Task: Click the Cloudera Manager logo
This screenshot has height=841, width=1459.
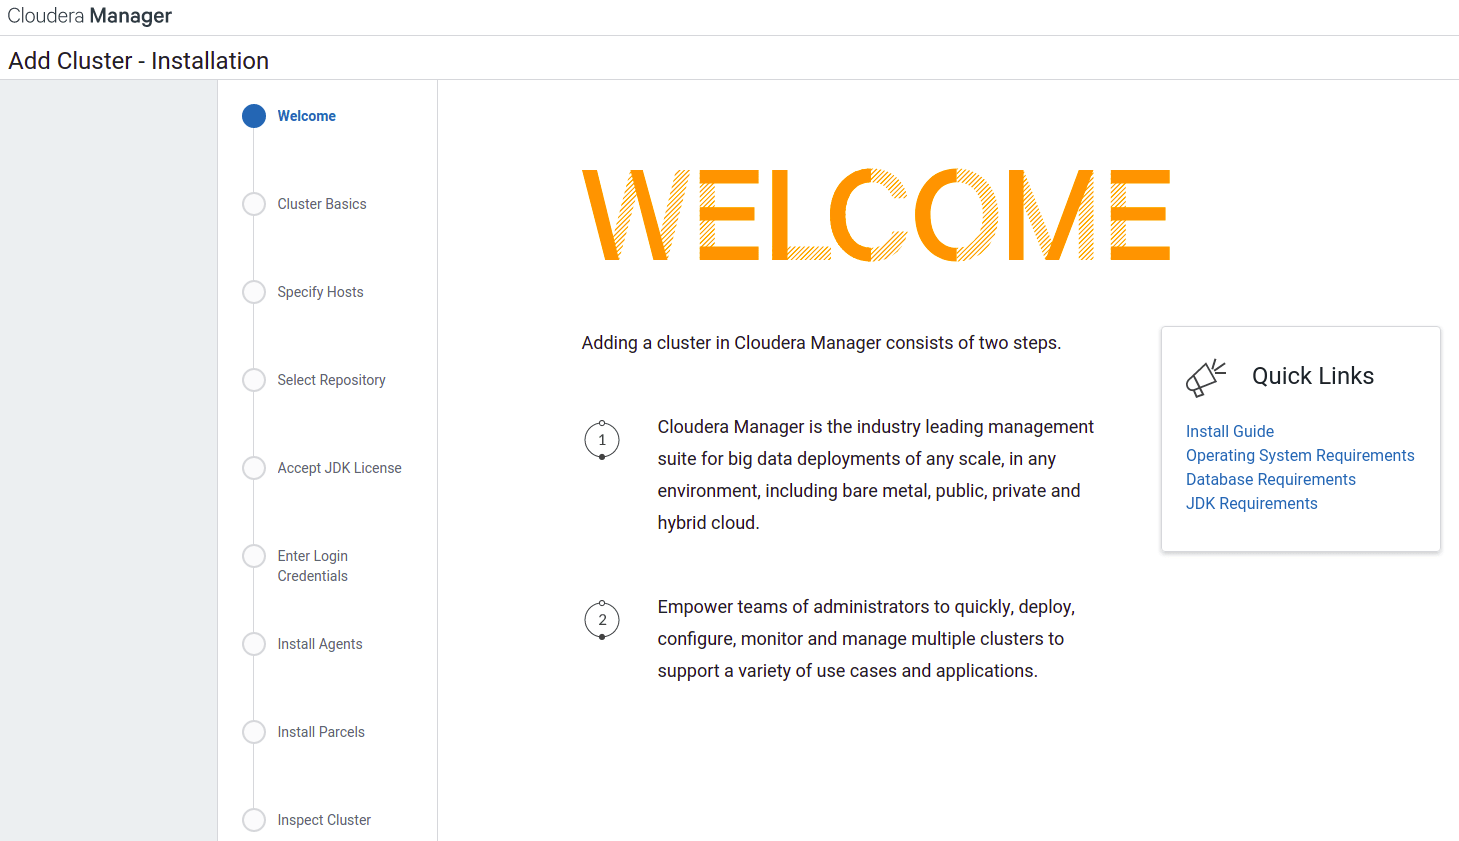Action: point(90,16)
